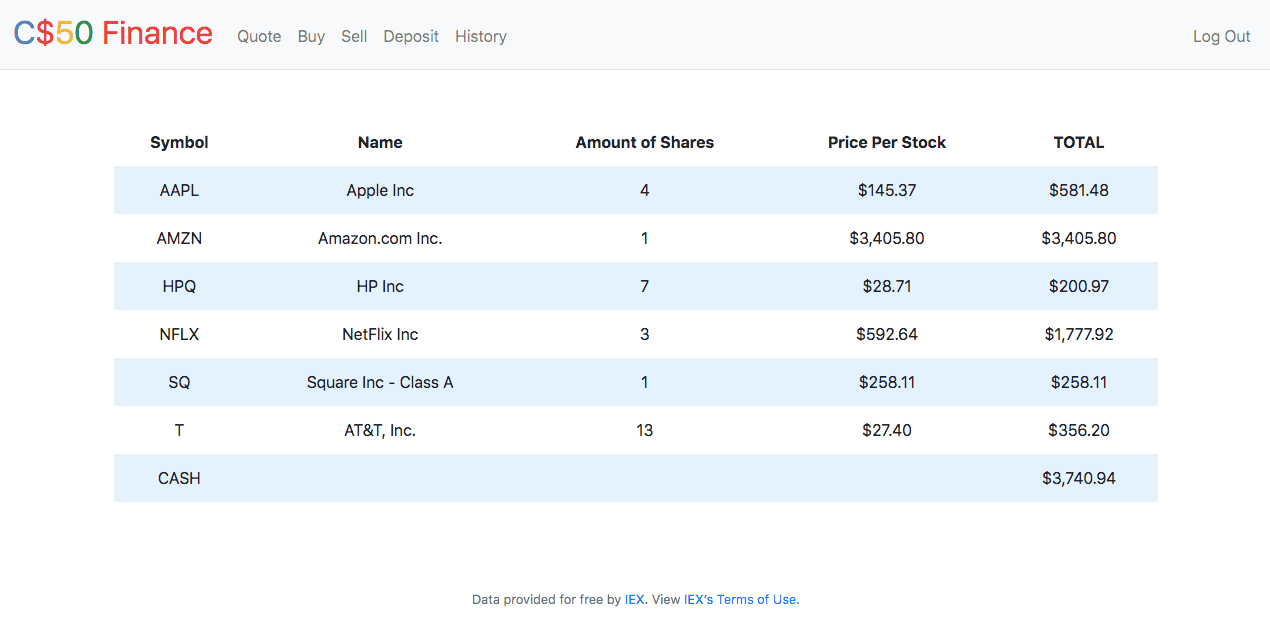Click the 4 shares cell for AAPL
1270x627 pixels.
point(645,190)
